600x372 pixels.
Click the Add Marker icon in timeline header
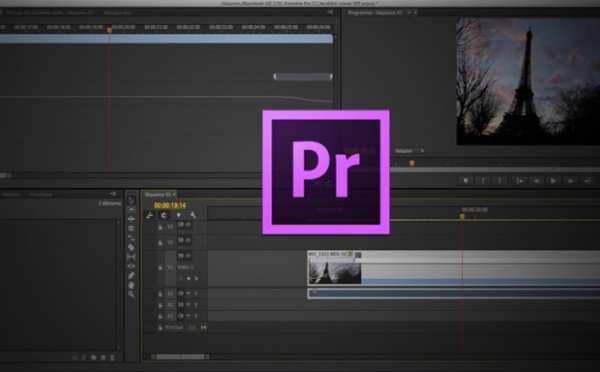(x=178, y=215)
